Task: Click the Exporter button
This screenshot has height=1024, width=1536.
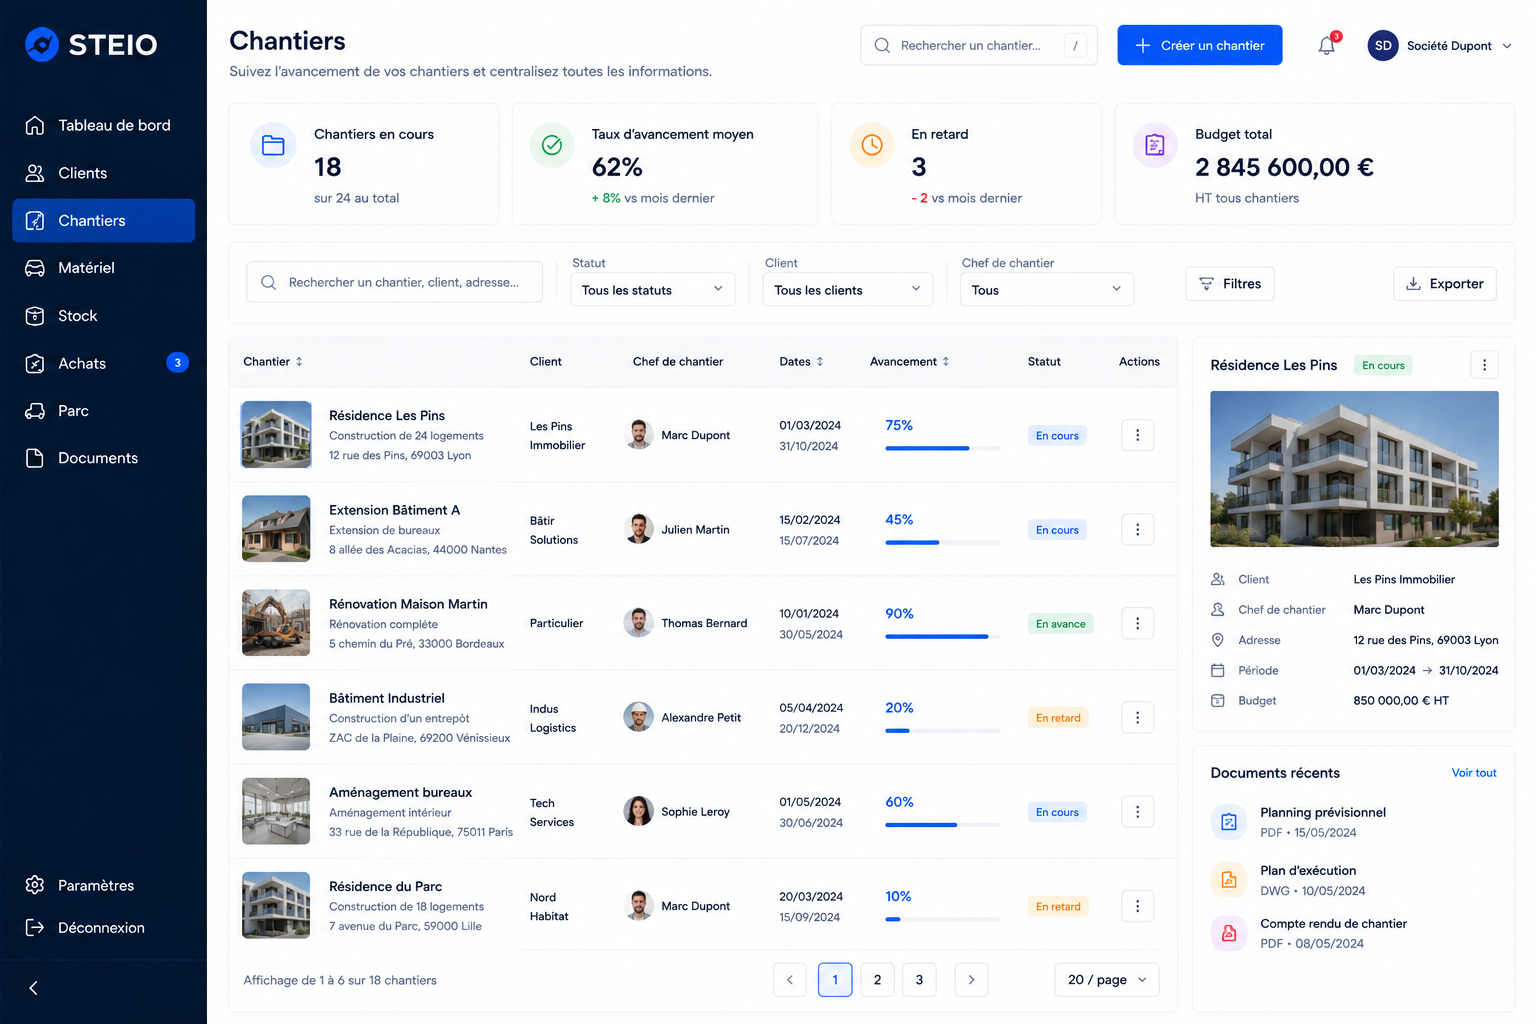Action: pos(1445,284)
